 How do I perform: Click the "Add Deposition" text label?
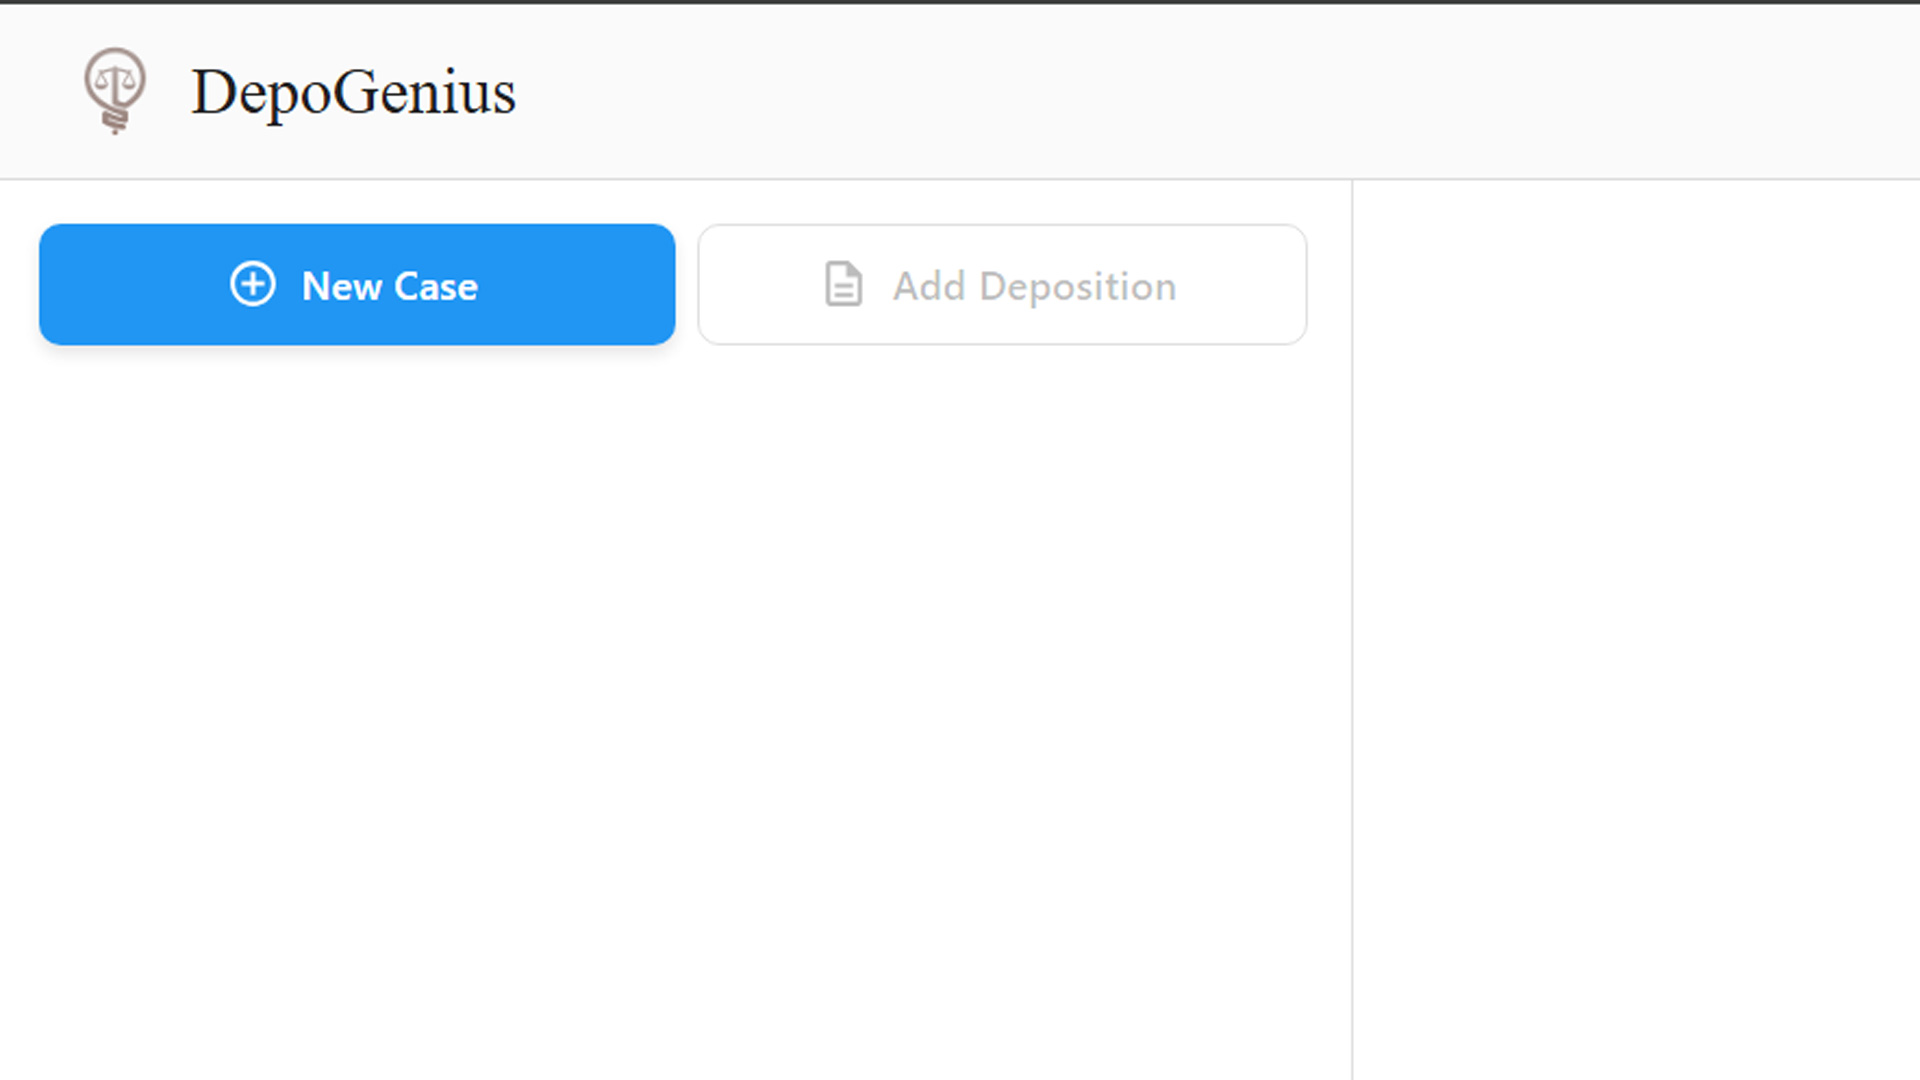point(1034,287)
